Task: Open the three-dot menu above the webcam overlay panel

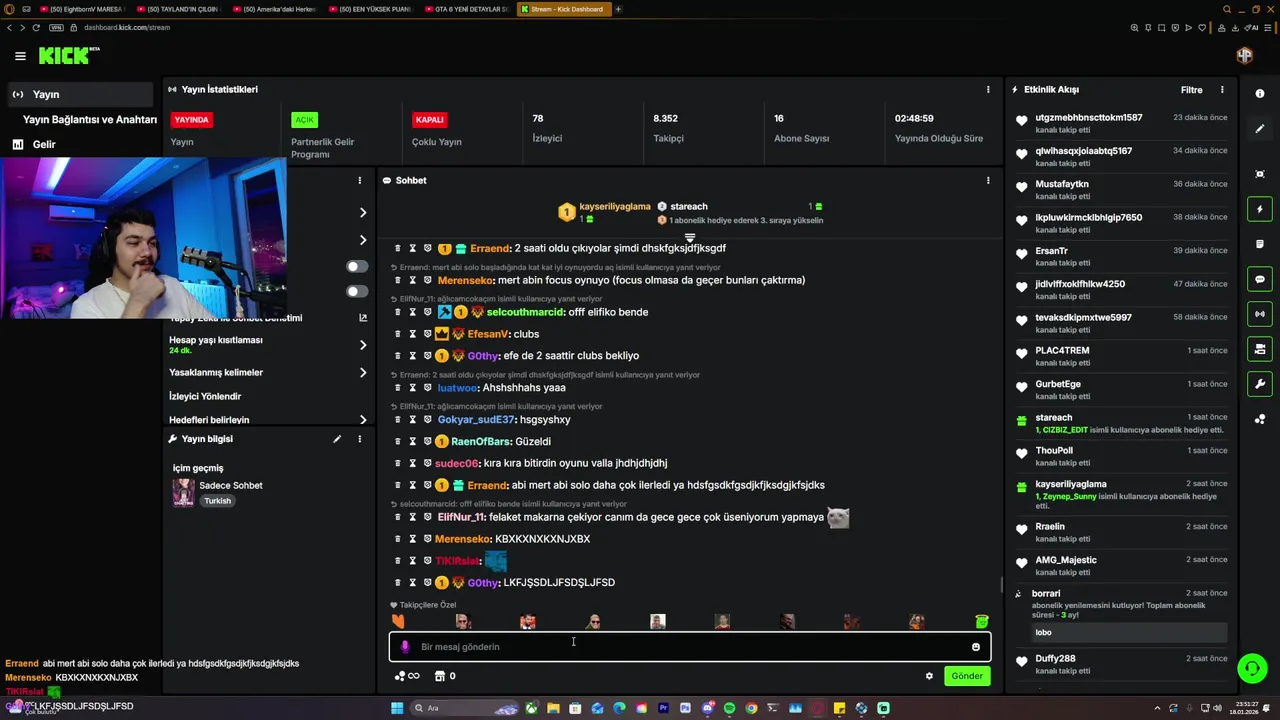Action: coord(360,181)
